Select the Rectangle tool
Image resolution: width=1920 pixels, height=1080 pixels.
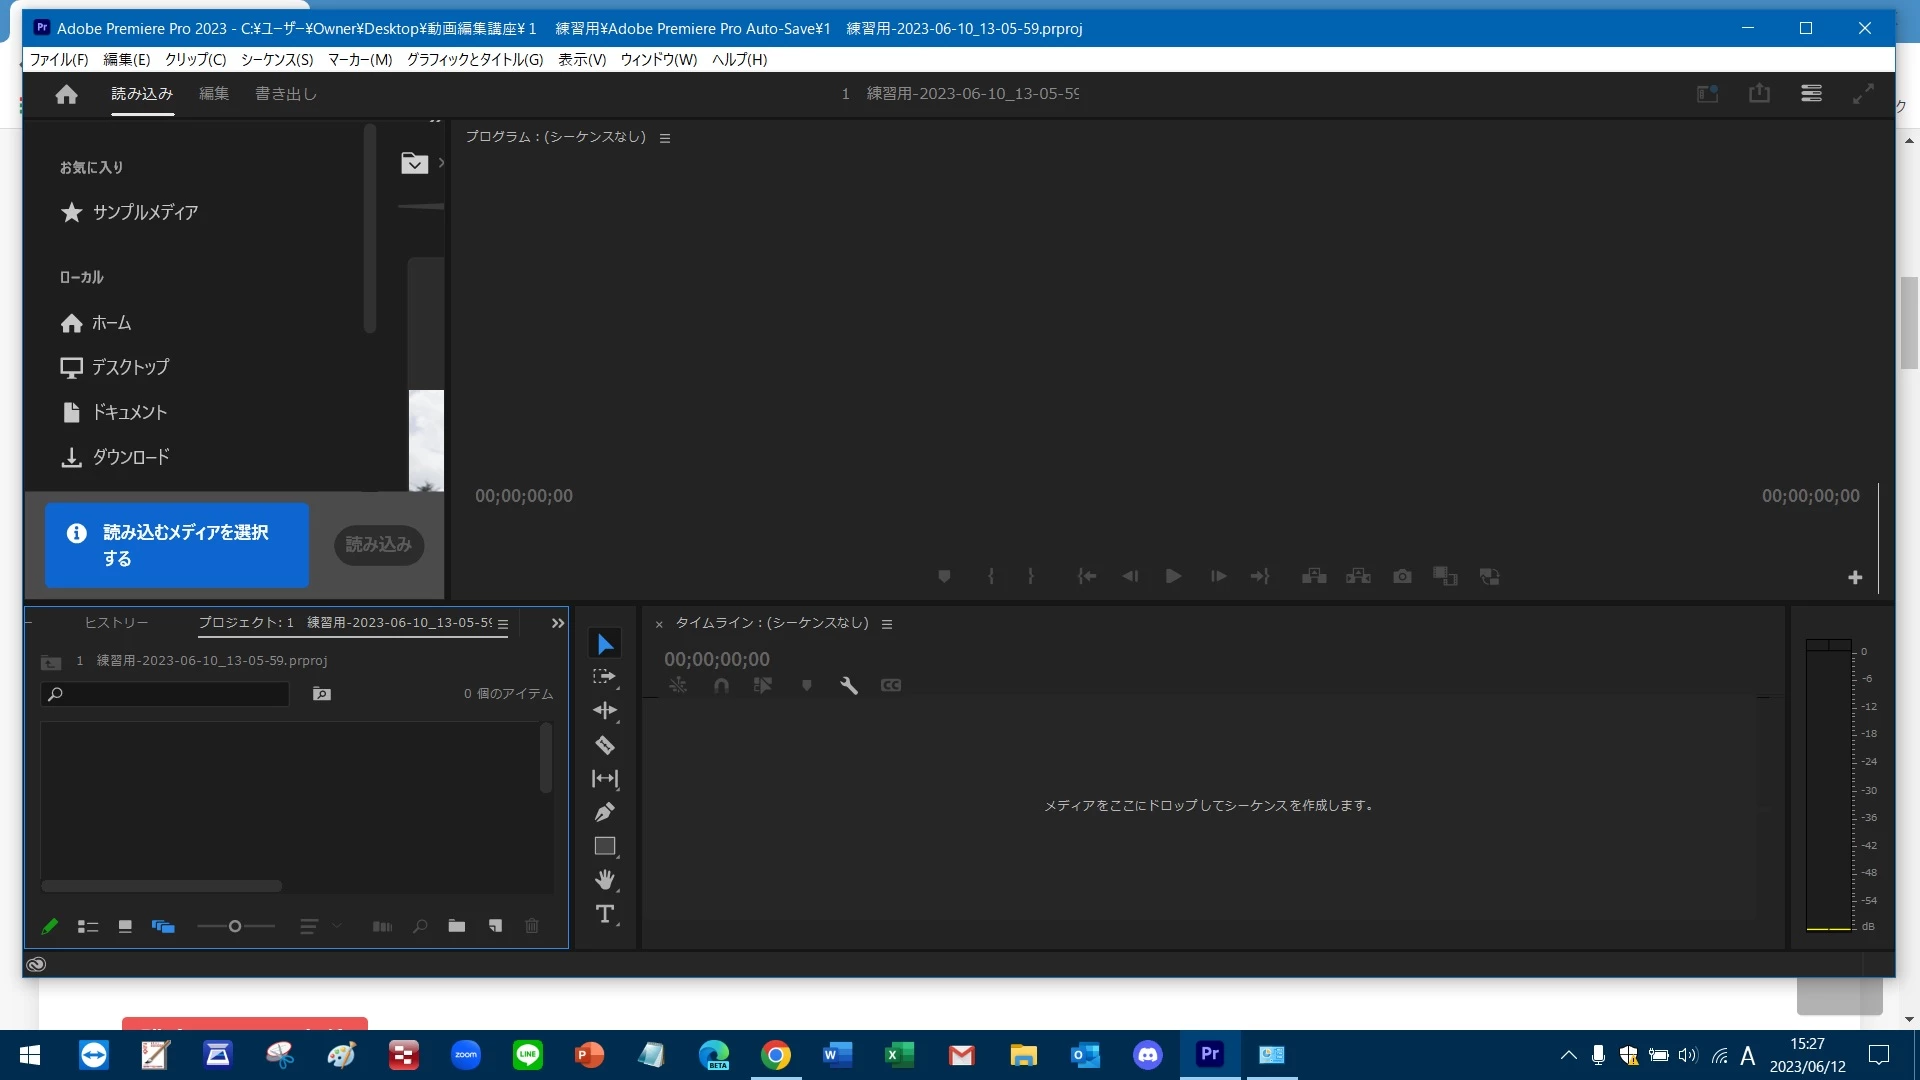click(605, 846)
